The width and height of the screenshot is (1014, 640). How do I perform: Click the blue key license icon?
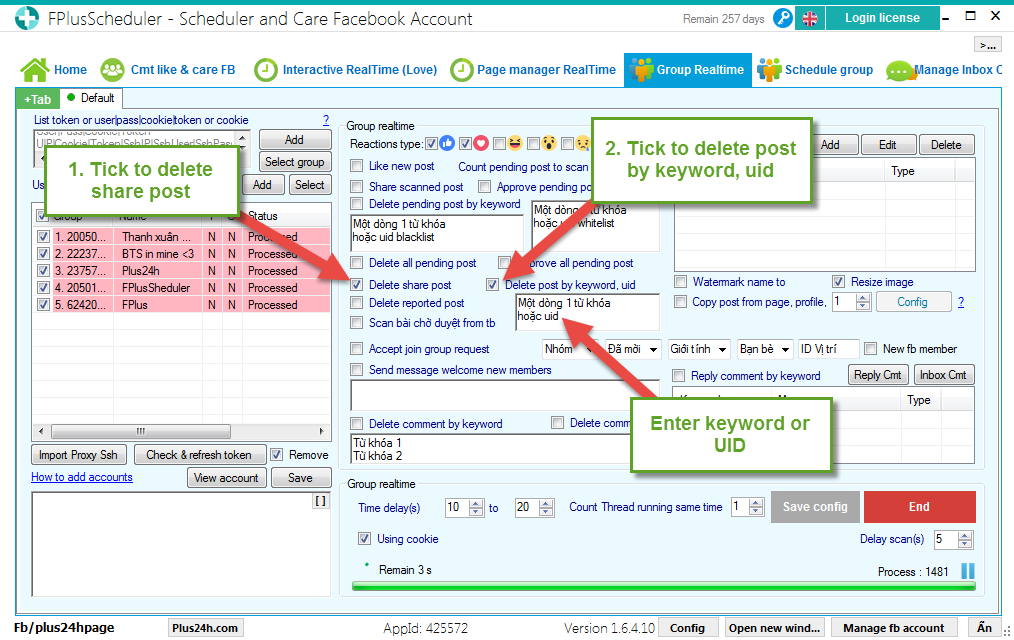click(x=783, y=18)
